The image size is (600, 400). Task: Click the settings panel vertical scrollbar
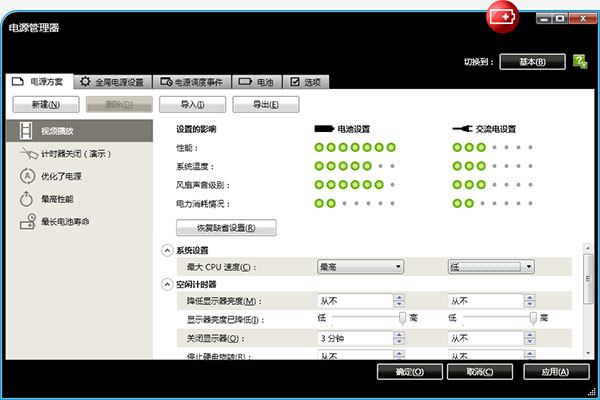click(x=587, y=300)
